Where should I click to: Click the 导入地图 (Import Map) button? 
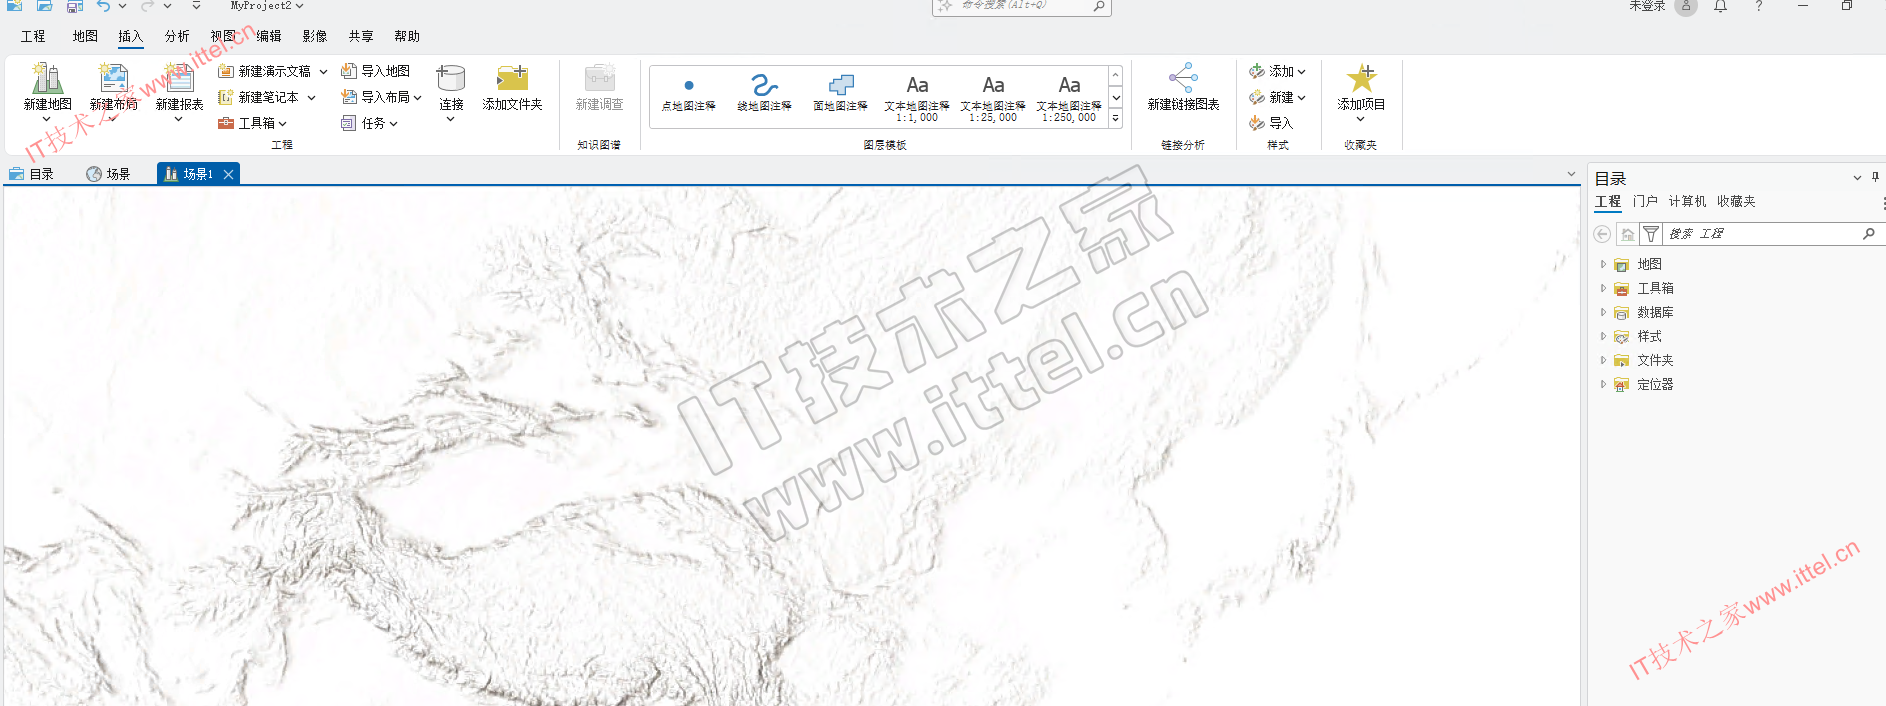pos(376,71)
